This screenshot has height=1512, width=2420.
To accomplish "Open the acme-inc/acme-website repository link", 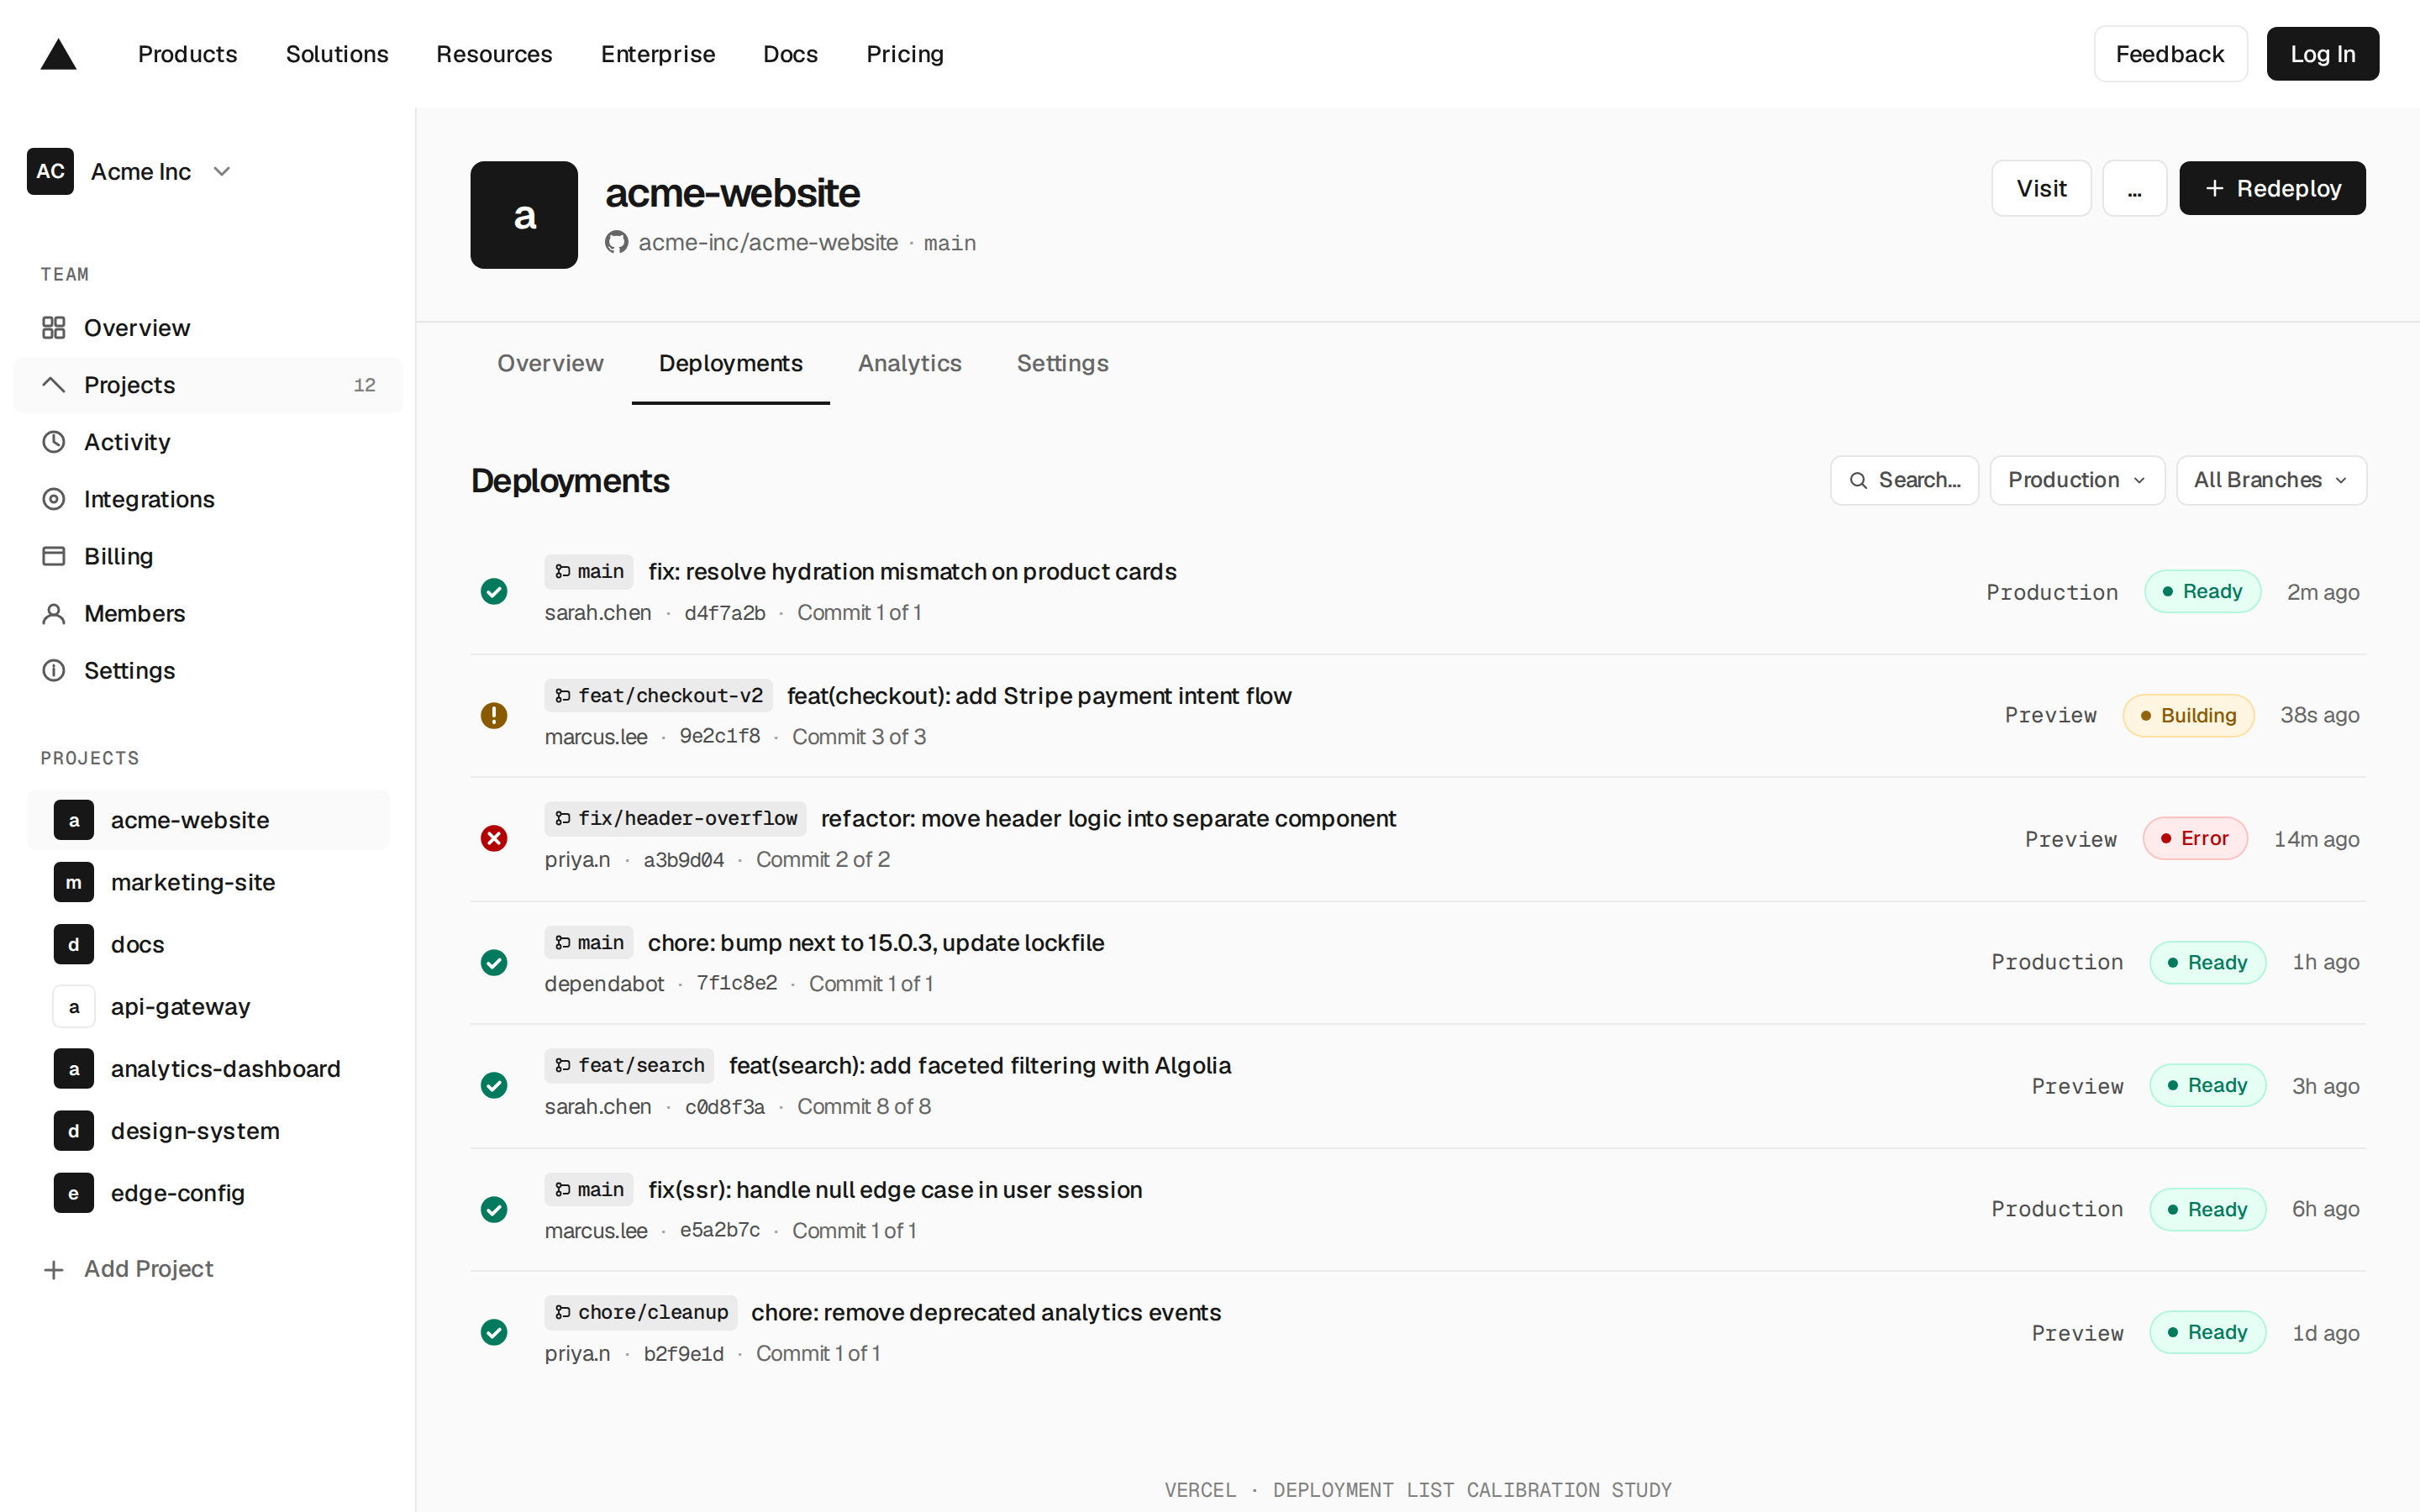I will pos(768,242).
